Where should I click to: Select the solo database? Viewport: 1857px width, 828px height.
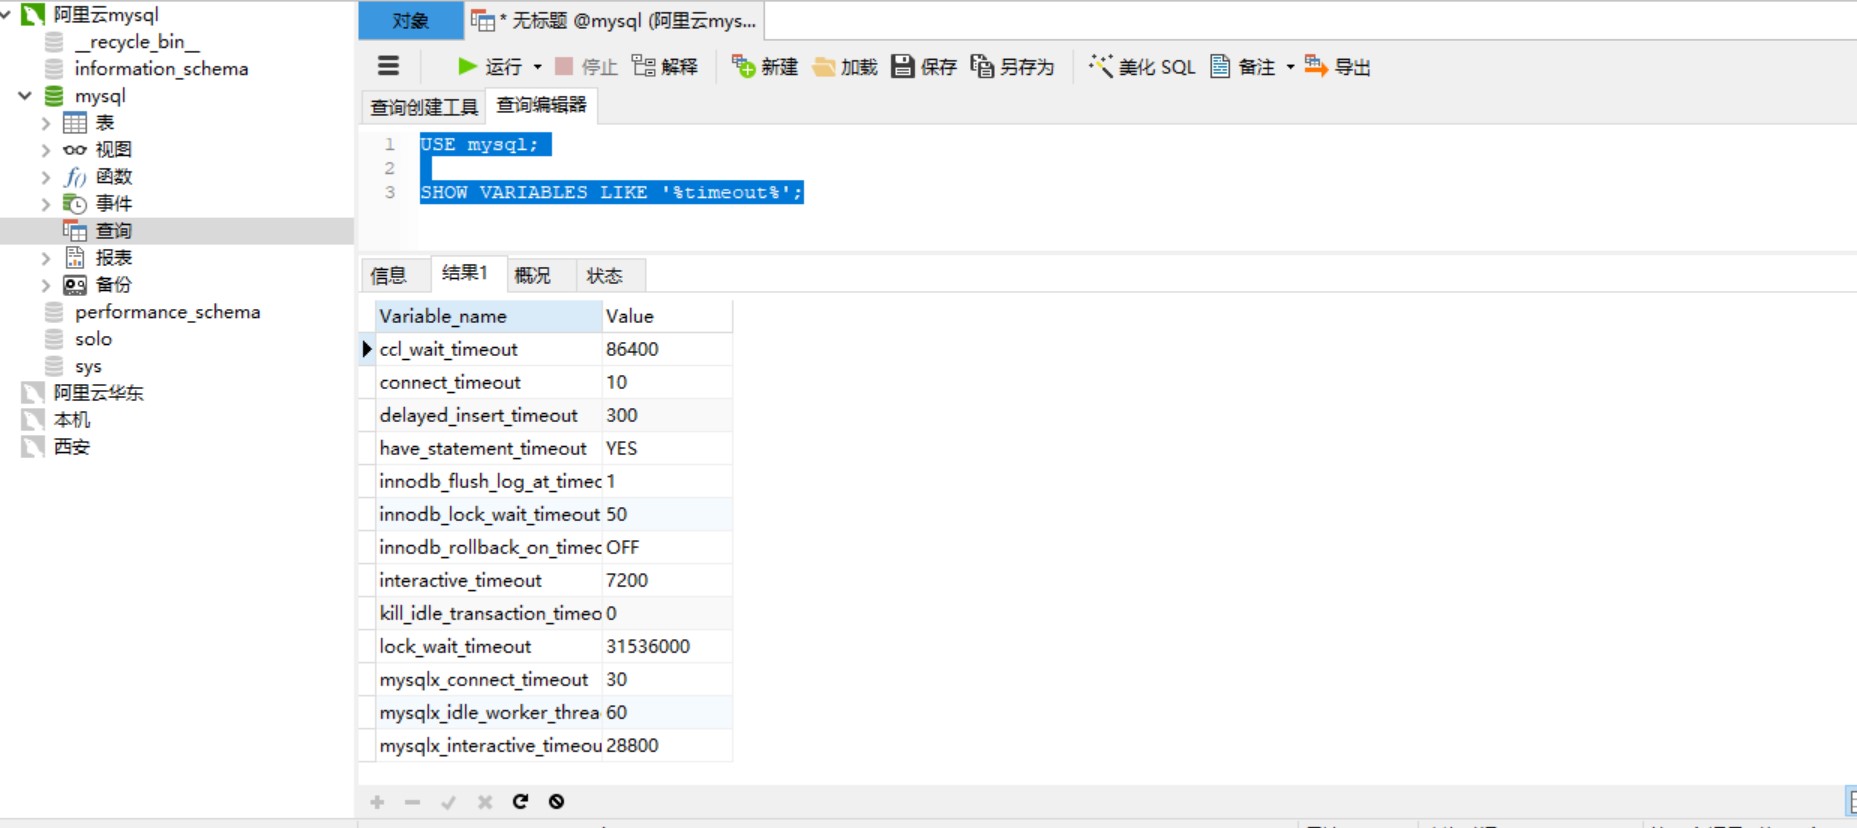pos(93,339)
